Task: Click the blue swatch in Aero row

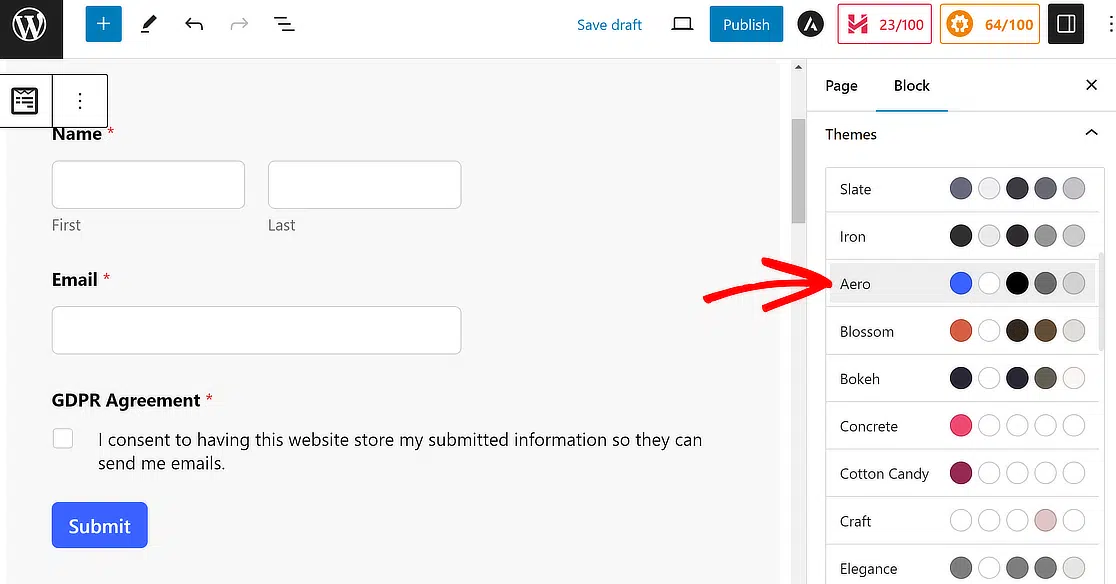Action: tap(960, 283)
